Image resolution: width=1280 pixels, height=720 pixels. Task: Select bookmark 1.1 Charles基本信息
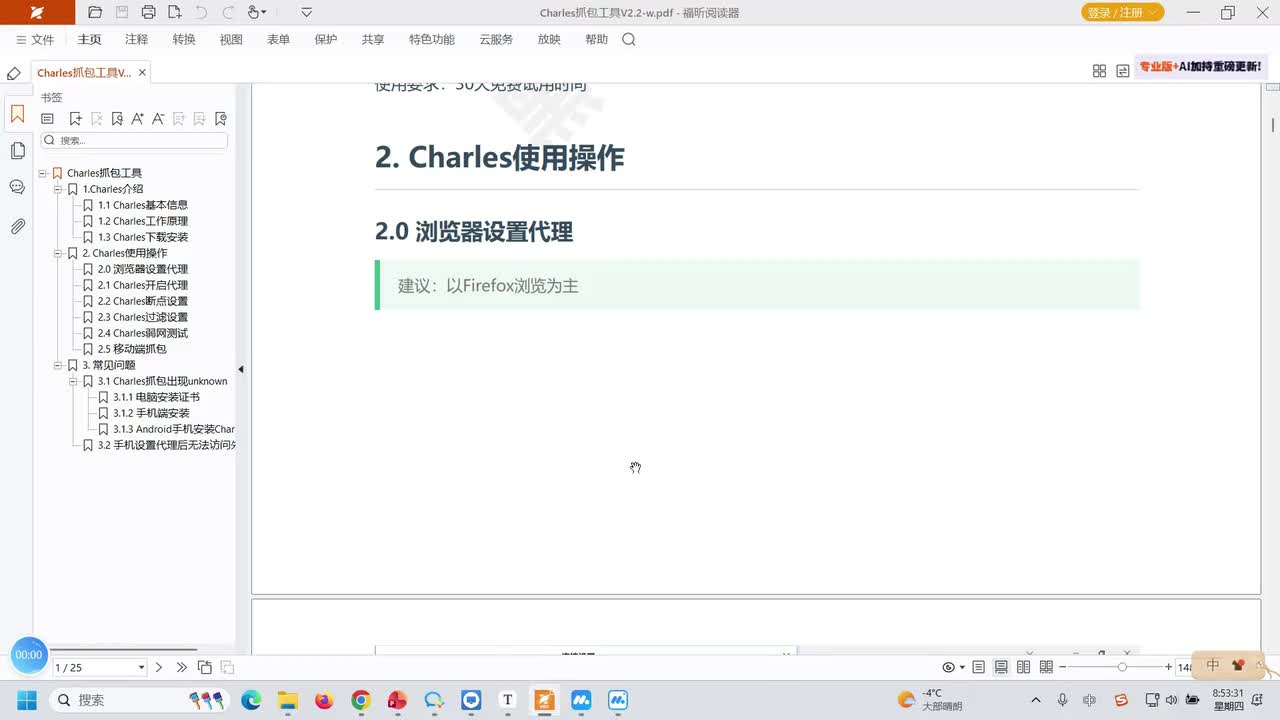click(x=142, y=205)
